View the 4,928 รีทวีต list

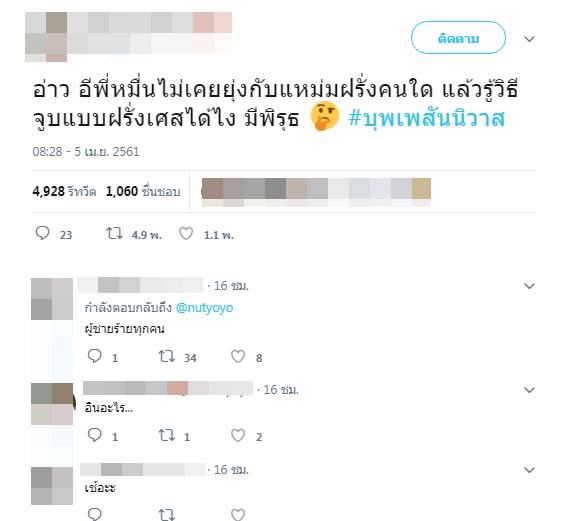64,191
